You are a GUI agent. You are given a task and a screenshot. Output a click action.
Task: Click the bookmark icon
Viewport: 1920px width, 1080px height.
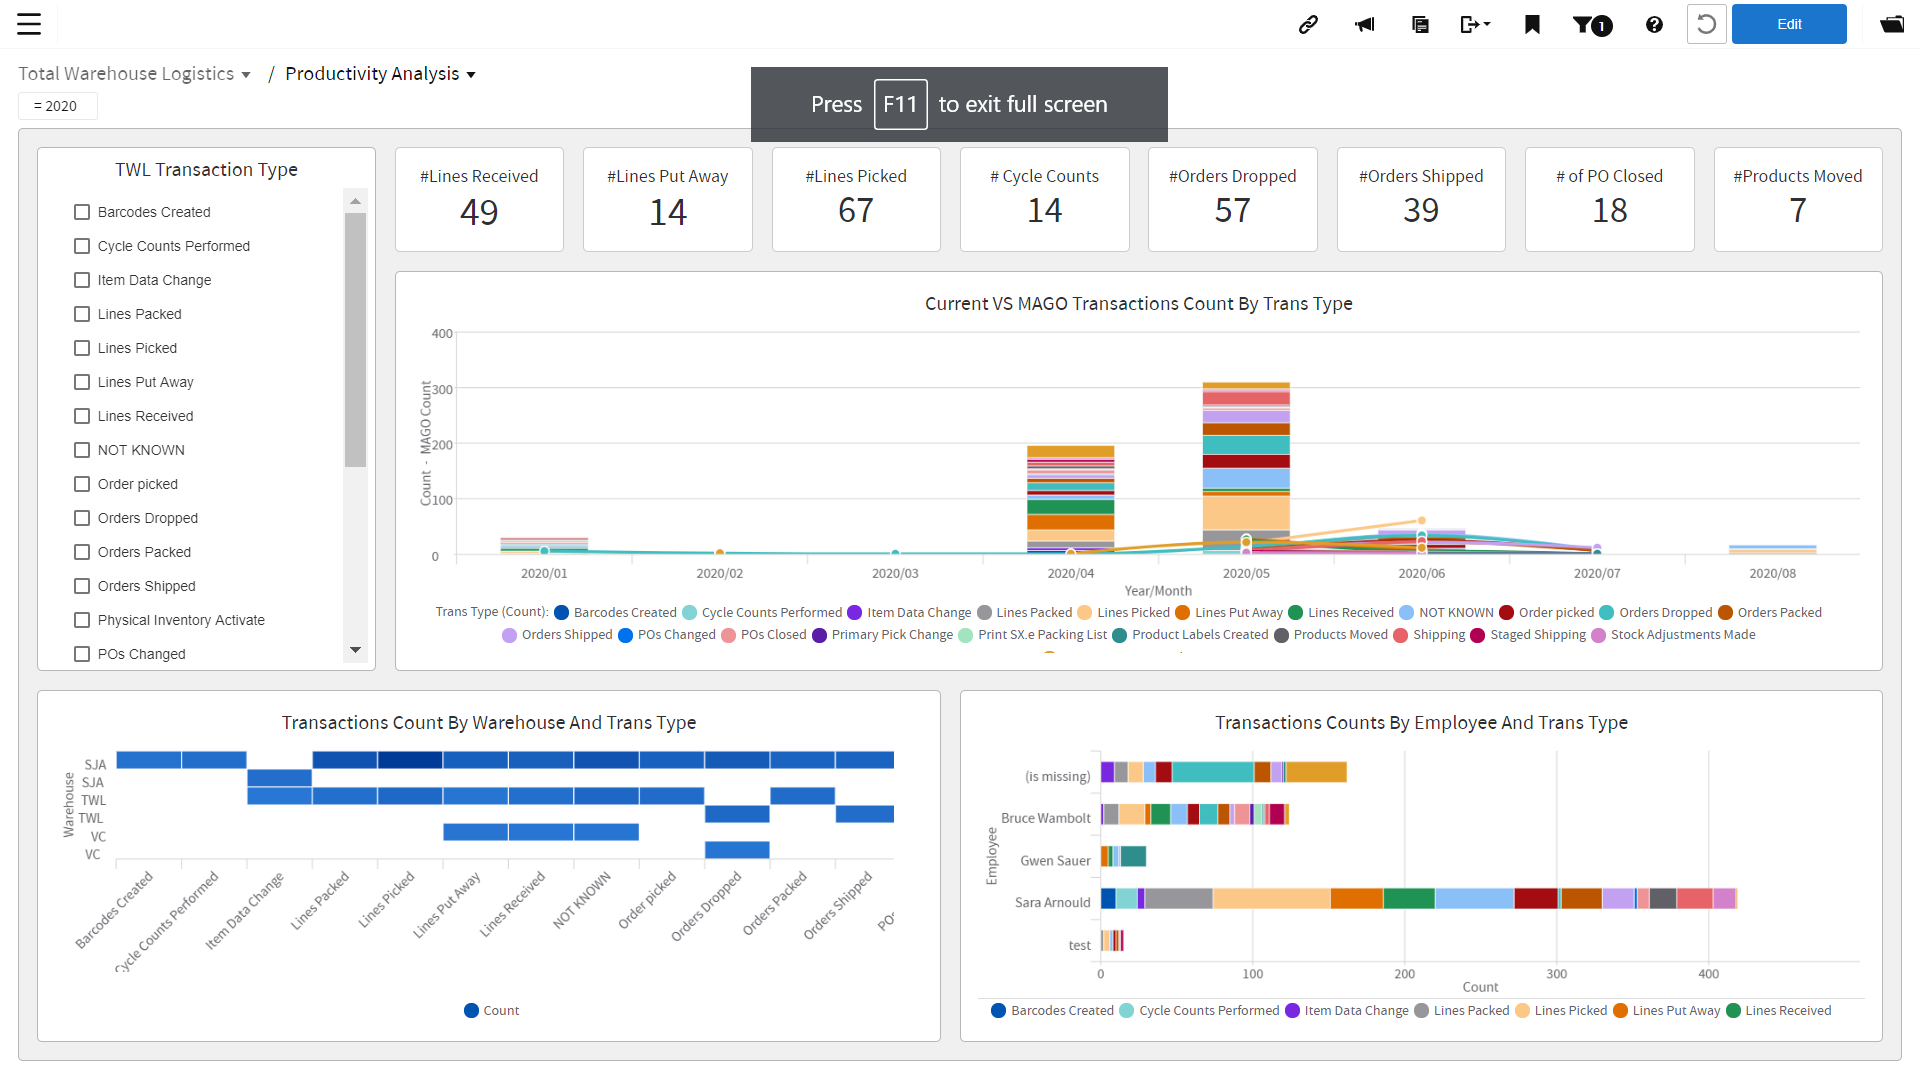click(x=1531, y=24)
